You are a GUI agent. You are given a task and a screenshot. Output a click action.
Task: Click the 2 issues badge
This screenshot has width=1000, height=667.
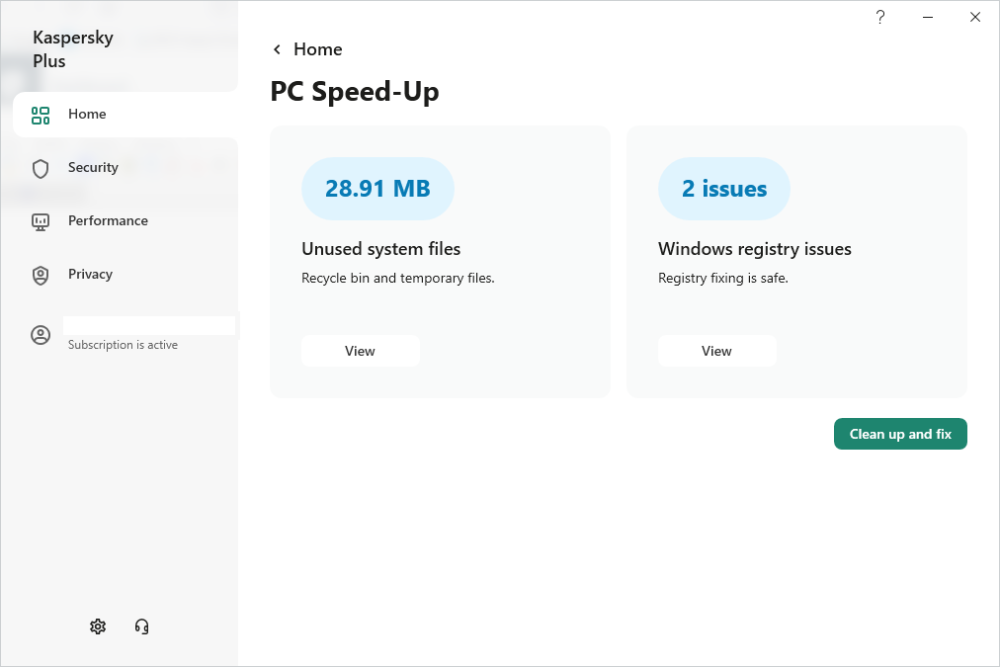point(724,189)
